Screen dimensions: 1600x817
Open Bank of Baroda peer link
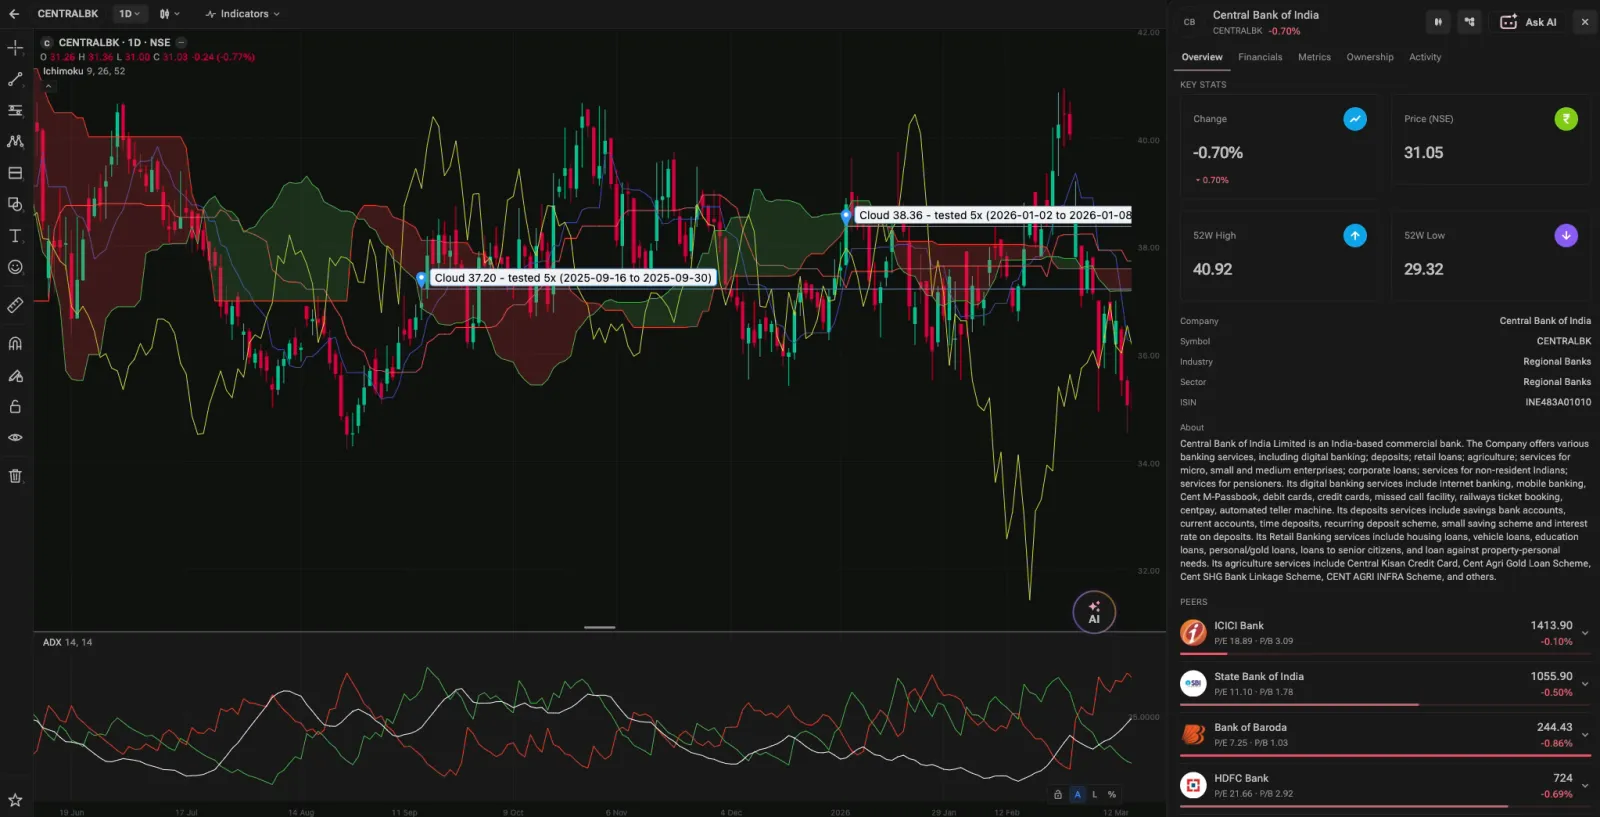[1250, 728]
